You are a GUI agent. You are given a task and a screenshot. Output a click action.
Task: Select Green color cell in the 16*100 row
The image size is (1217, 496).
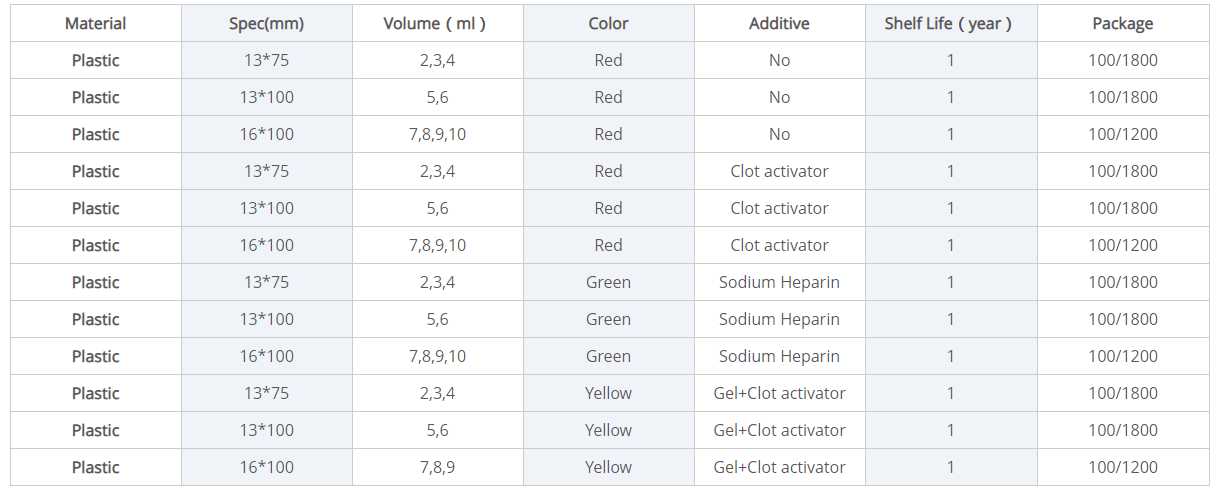[x=608, y=356]
